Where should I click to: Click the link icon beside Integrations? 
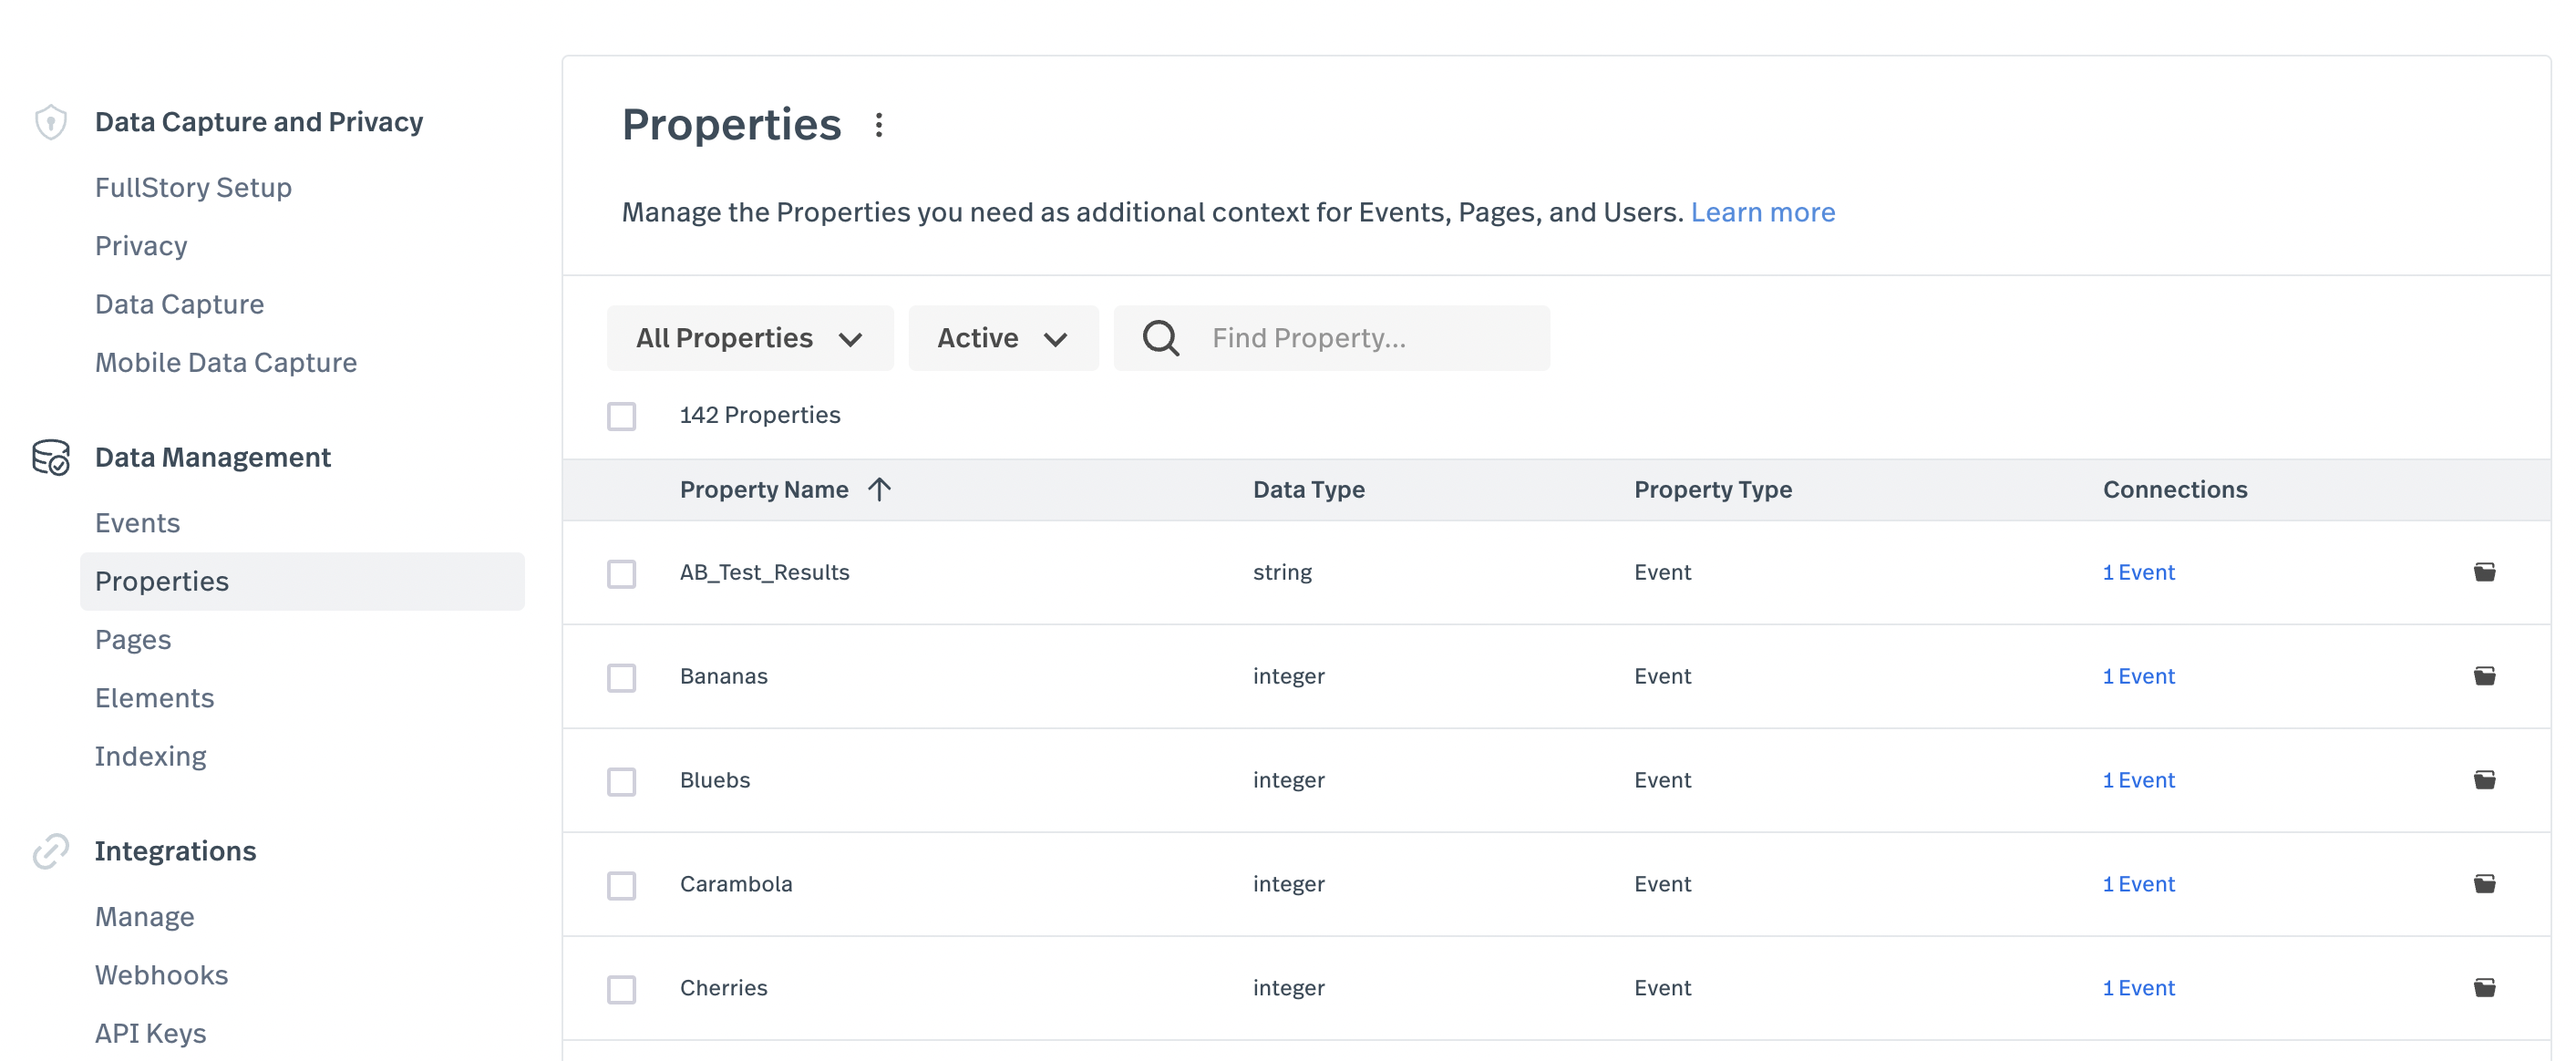tap(50, 850)
